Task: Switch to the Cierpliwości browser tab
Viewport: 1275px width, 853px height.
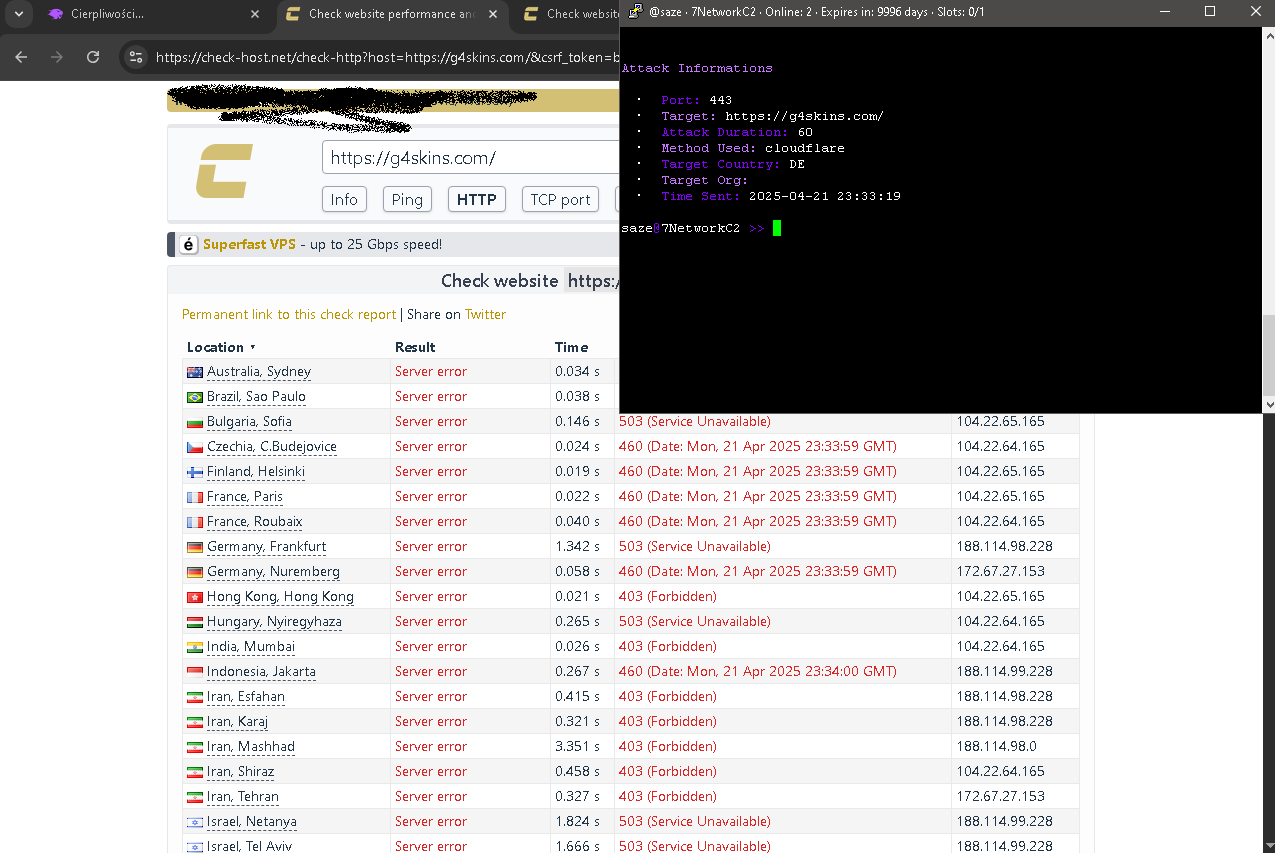Action: click(x=154, y=14)
